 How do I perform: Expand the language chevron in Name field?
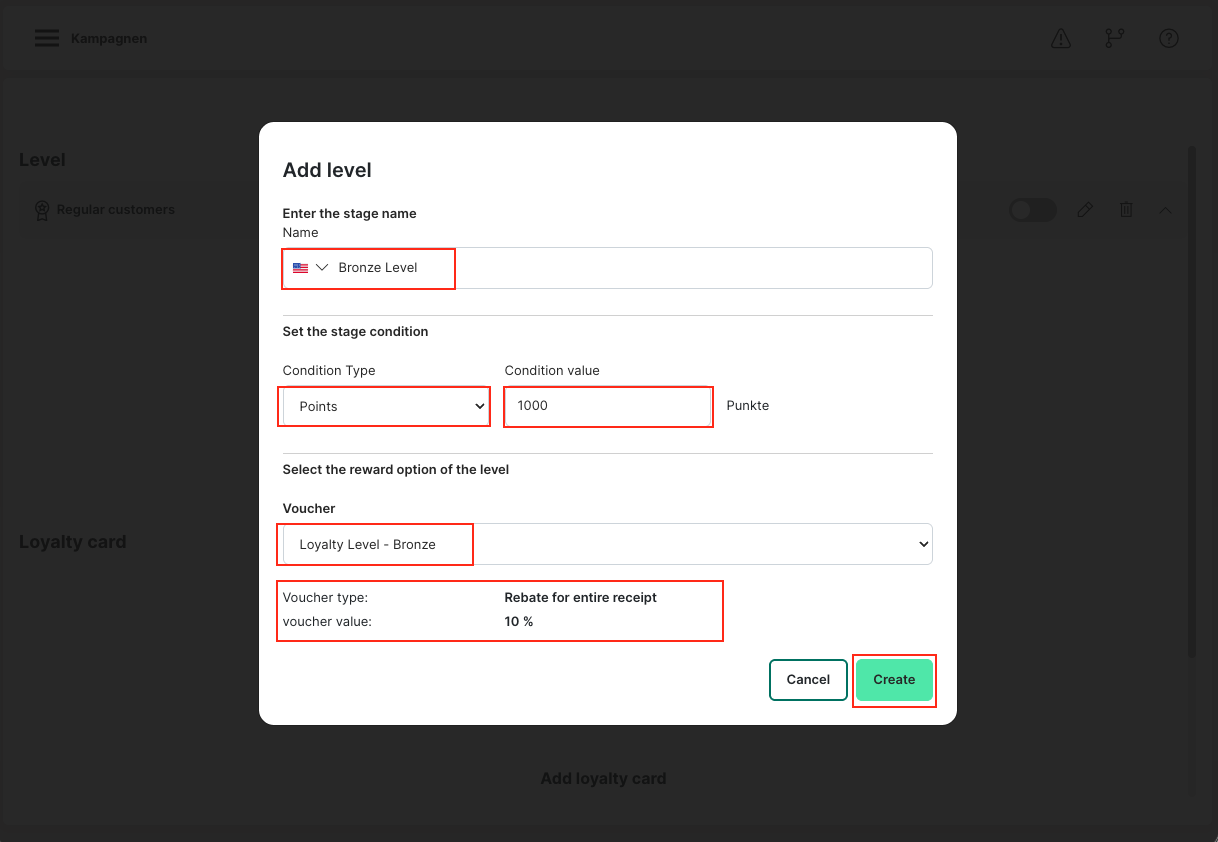(x=322, y=268)
